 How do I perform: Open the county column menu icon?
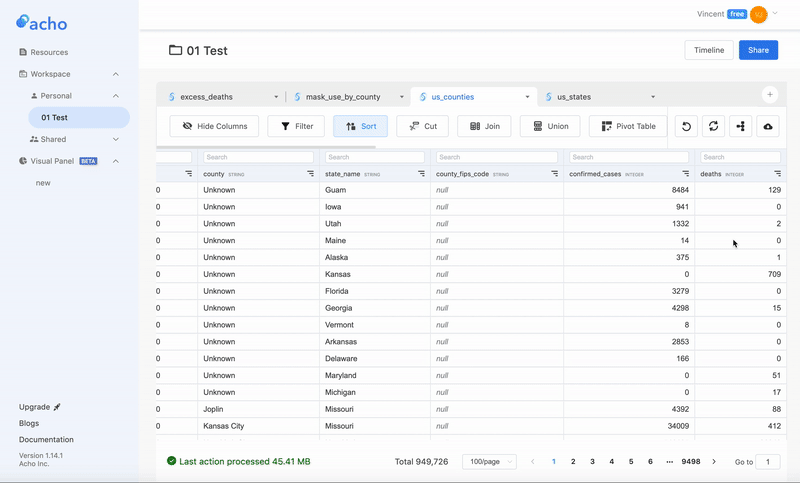pos(310,174)
